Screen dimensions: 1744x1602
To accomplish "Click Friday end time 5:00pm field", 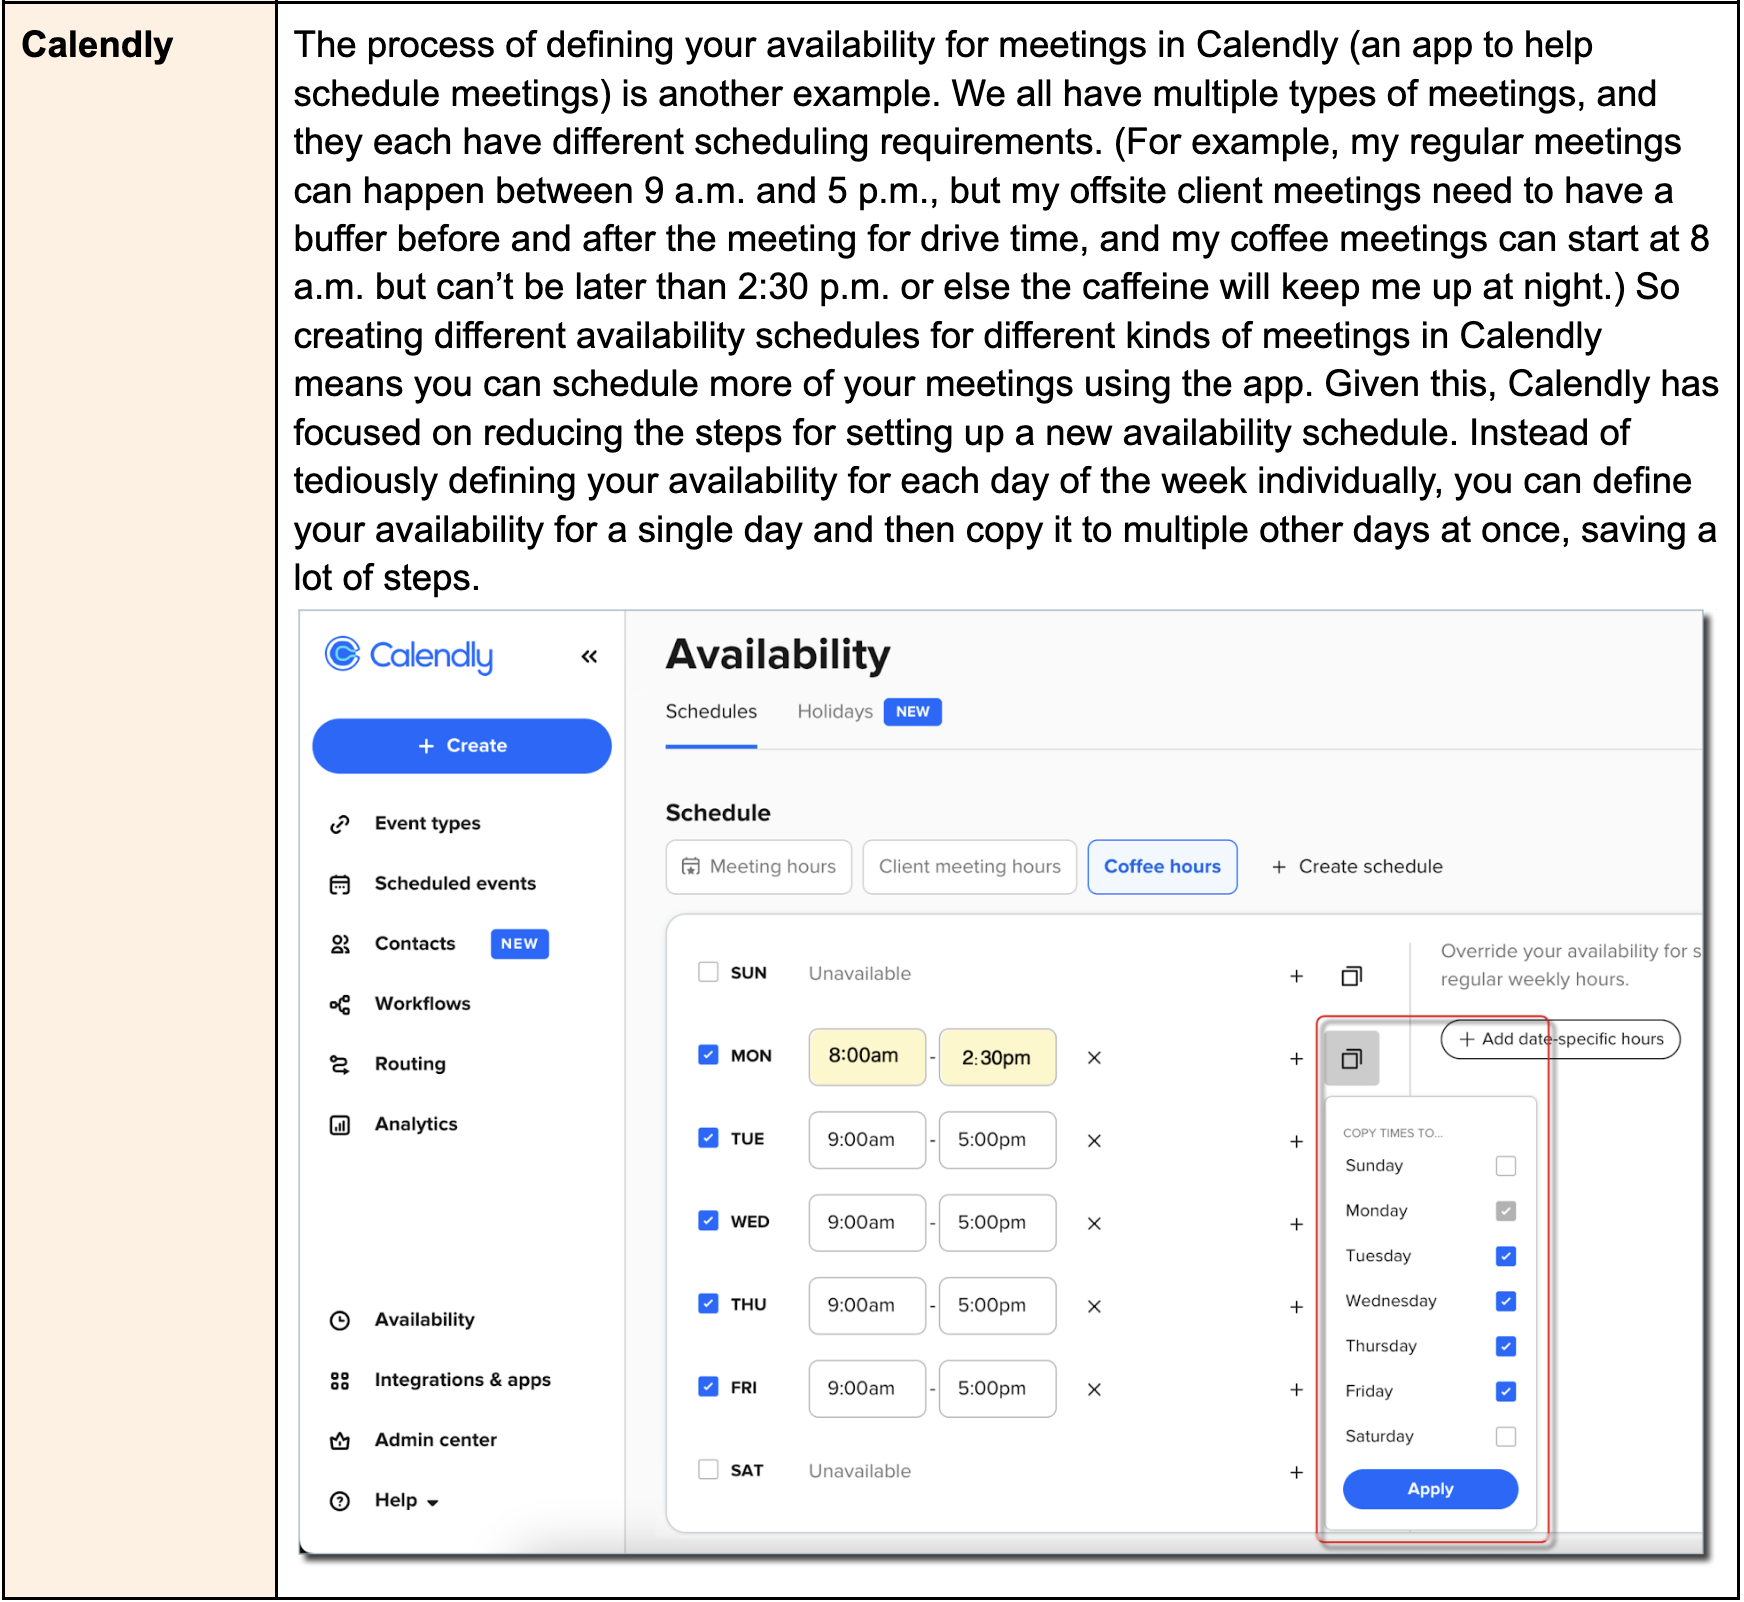I will click(x=998, y=1389).
